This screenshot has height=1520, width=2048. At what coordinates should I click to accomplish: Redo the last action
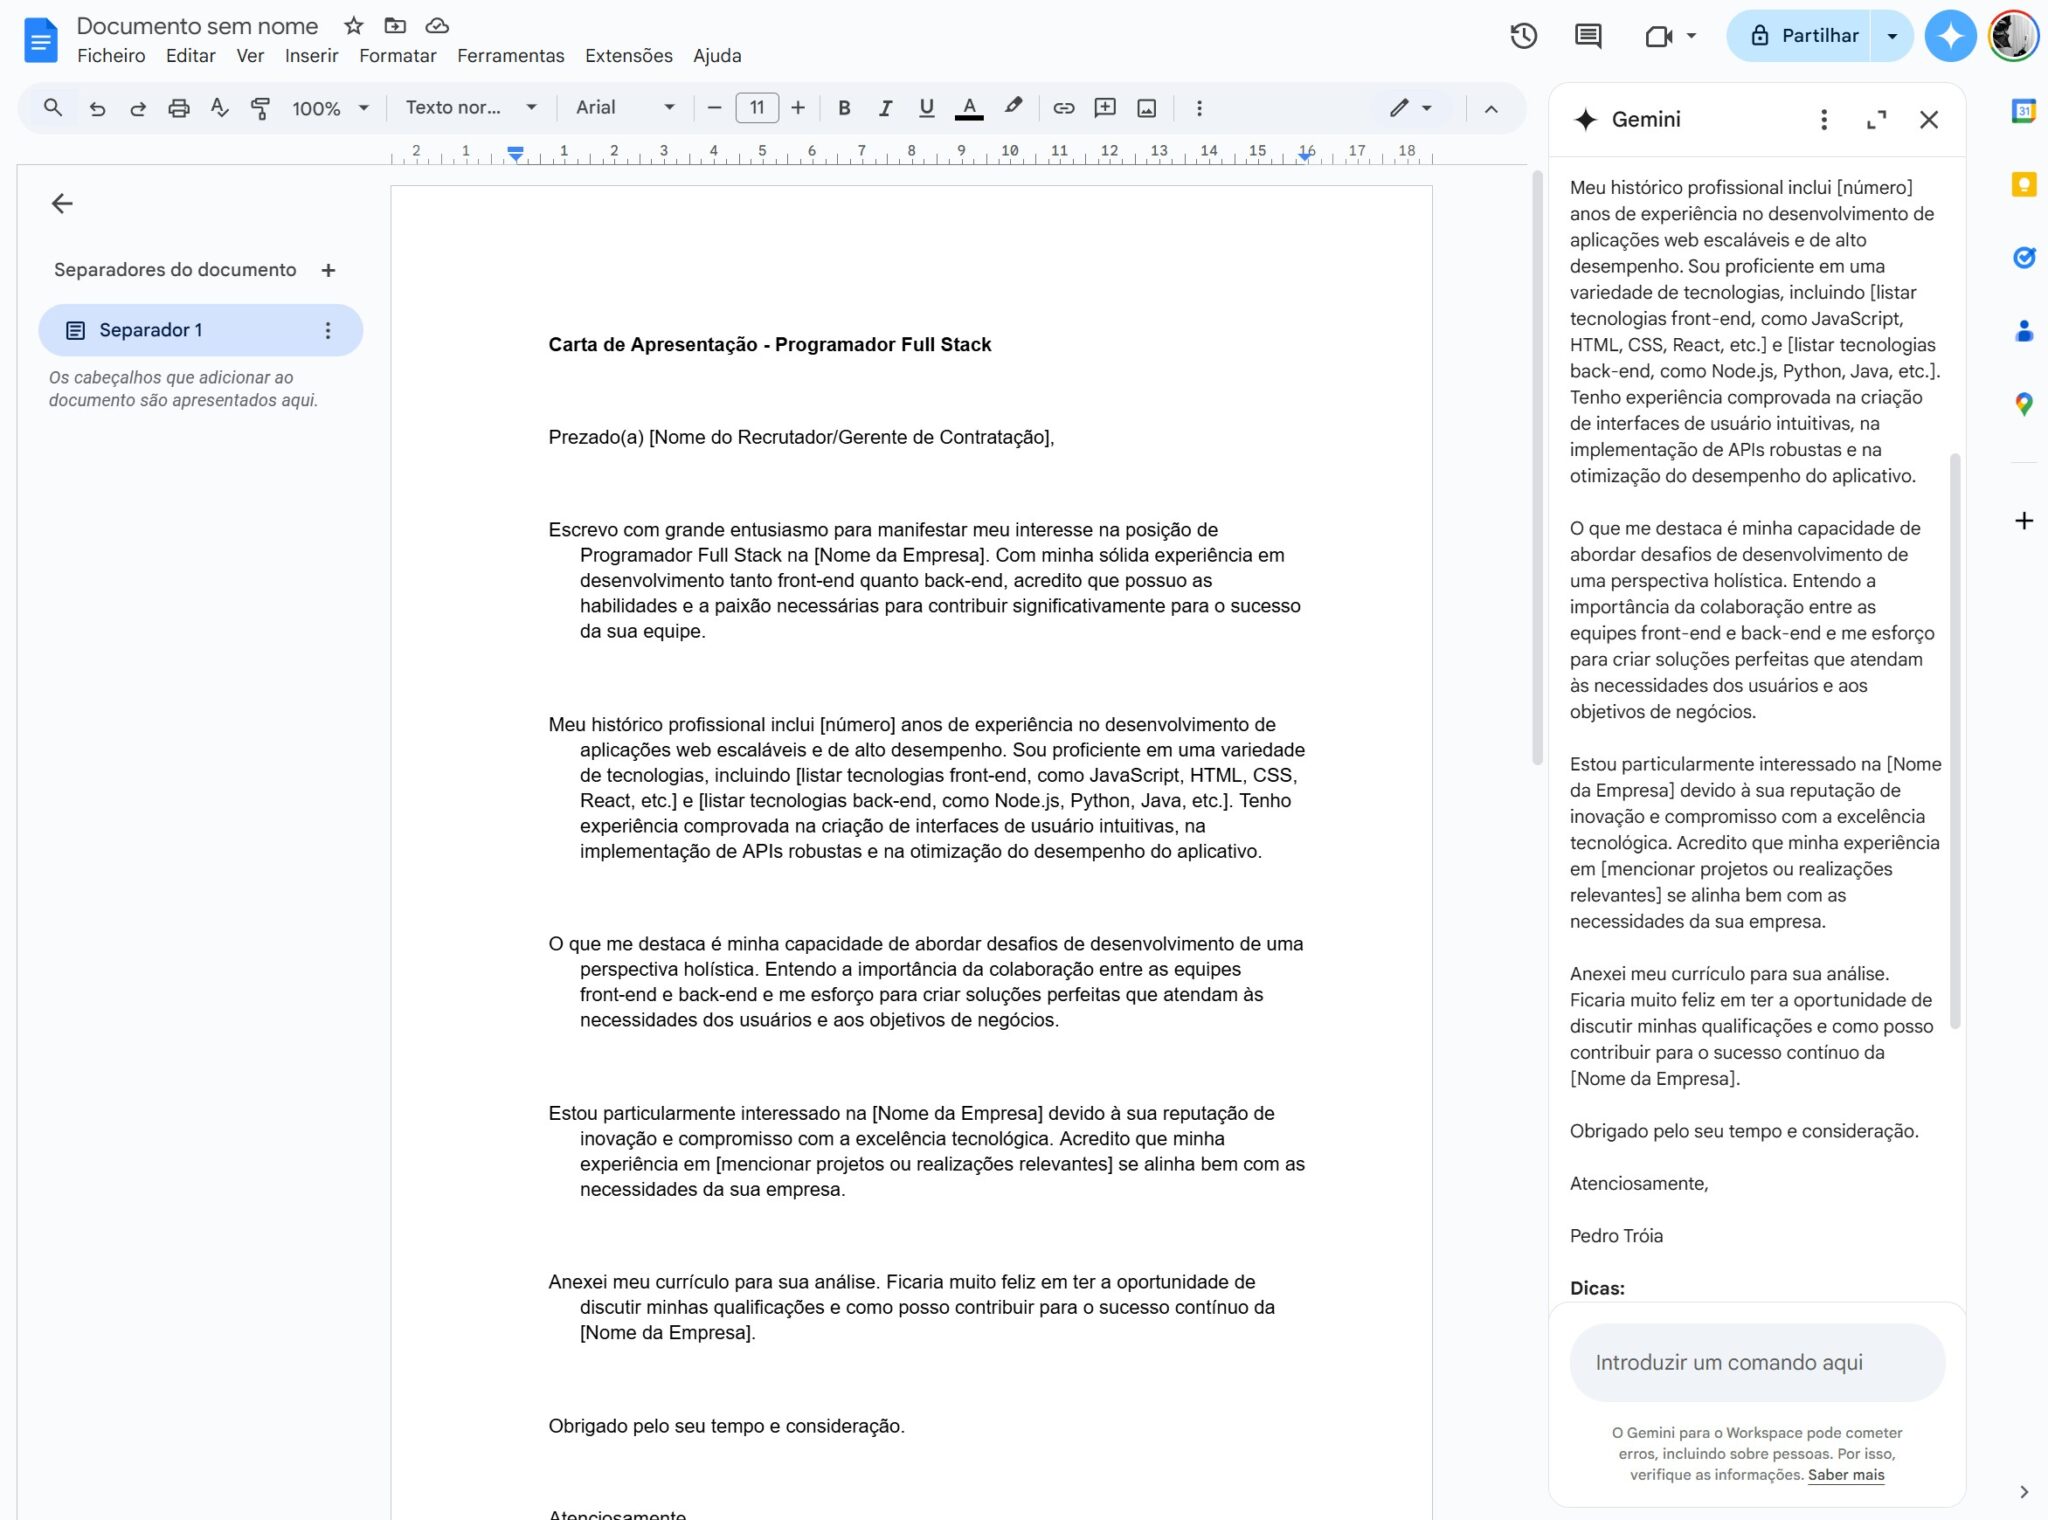(x=138, y=108)
